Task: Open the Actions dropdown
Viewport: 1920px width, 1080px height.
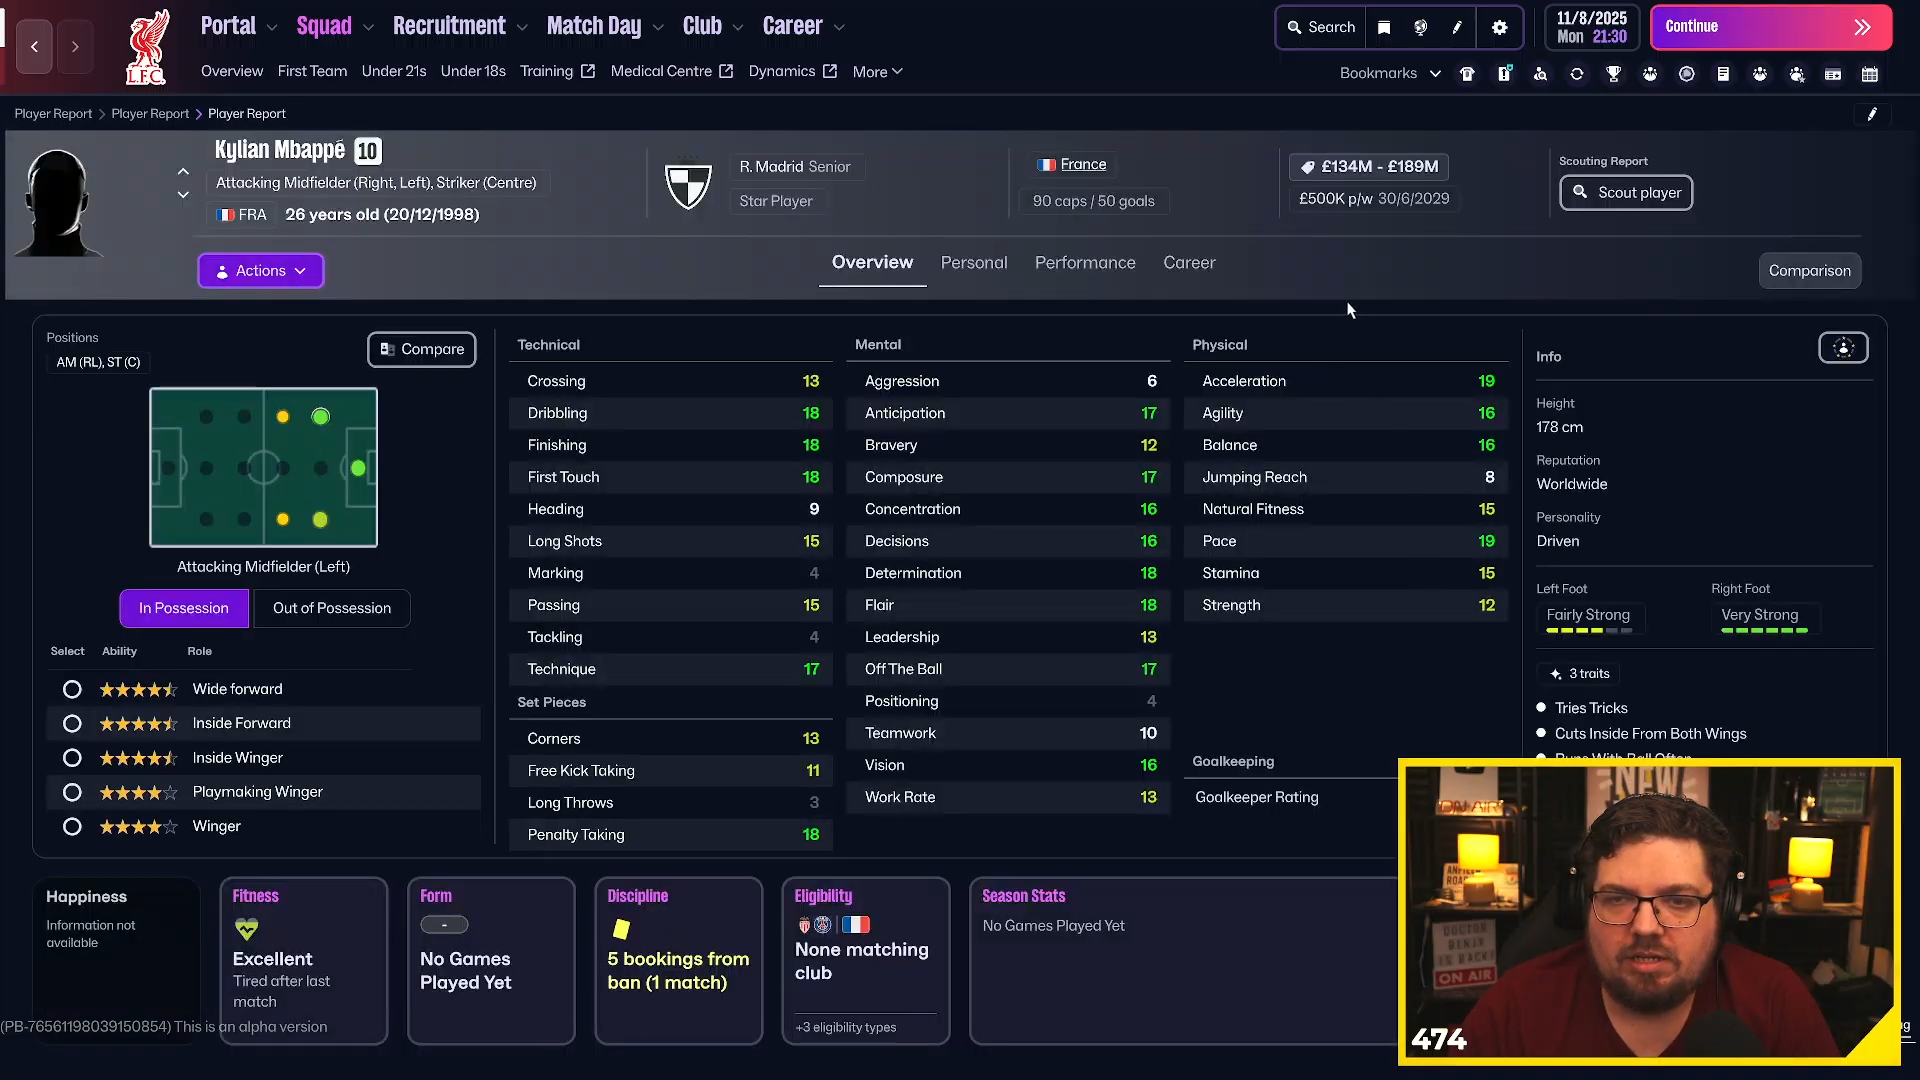Action: (x=260, y=271)
